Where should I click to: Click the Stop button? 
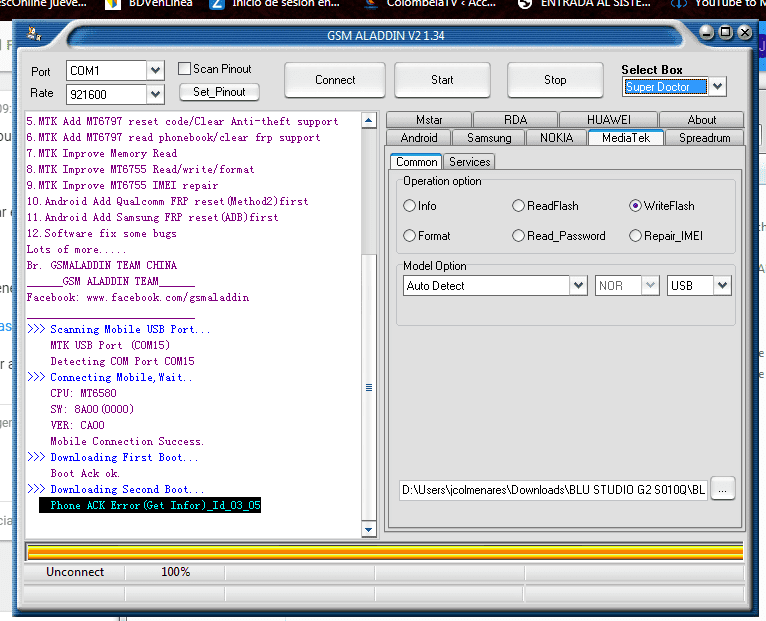tap(555, 80)
